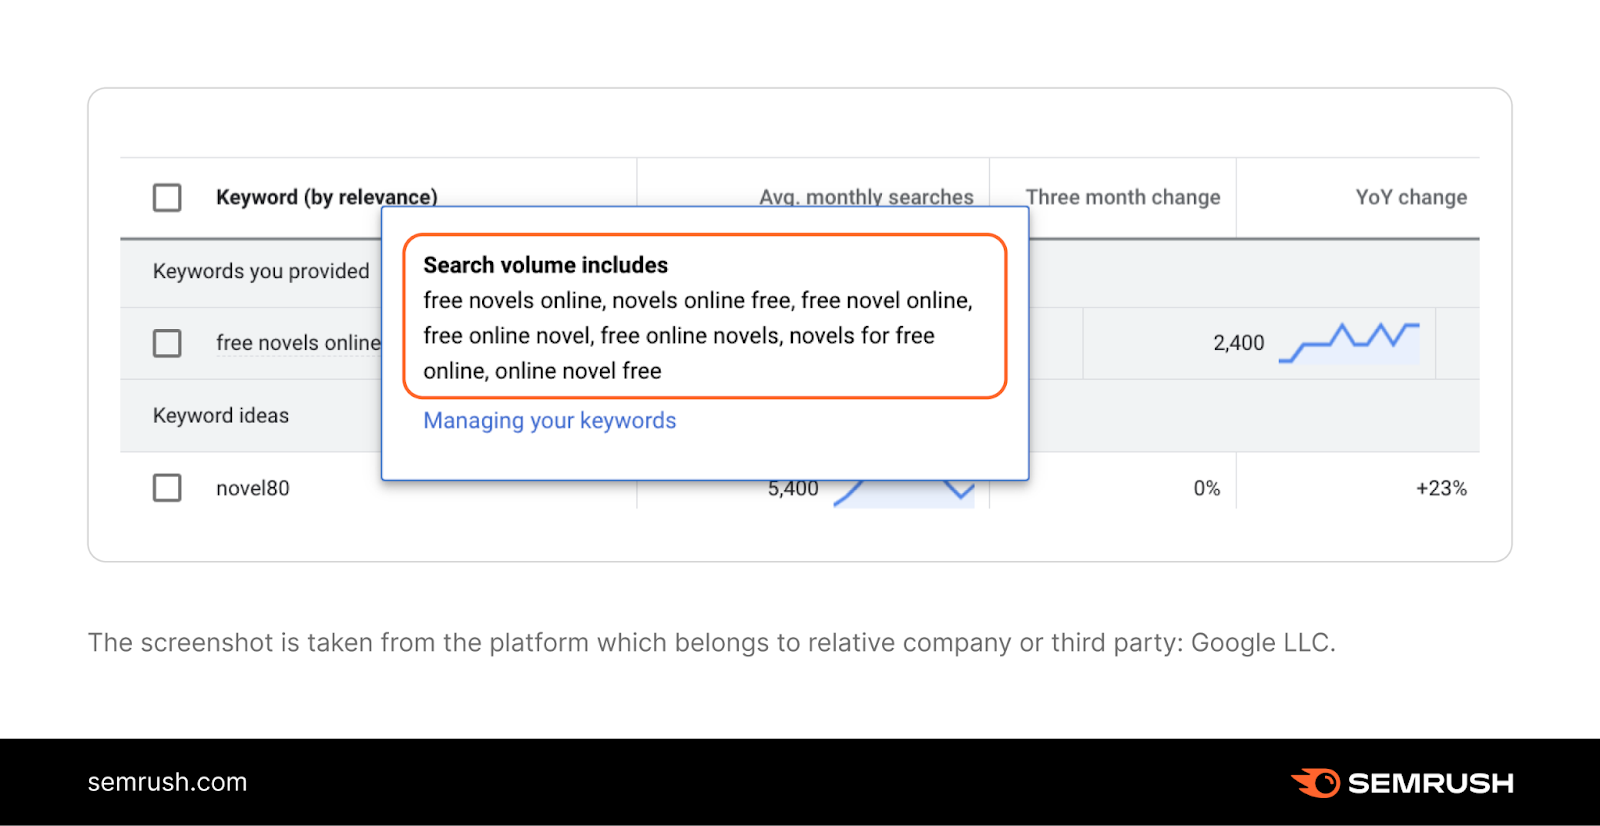Click the free novels online sparkline chart

coord(1349,342)
